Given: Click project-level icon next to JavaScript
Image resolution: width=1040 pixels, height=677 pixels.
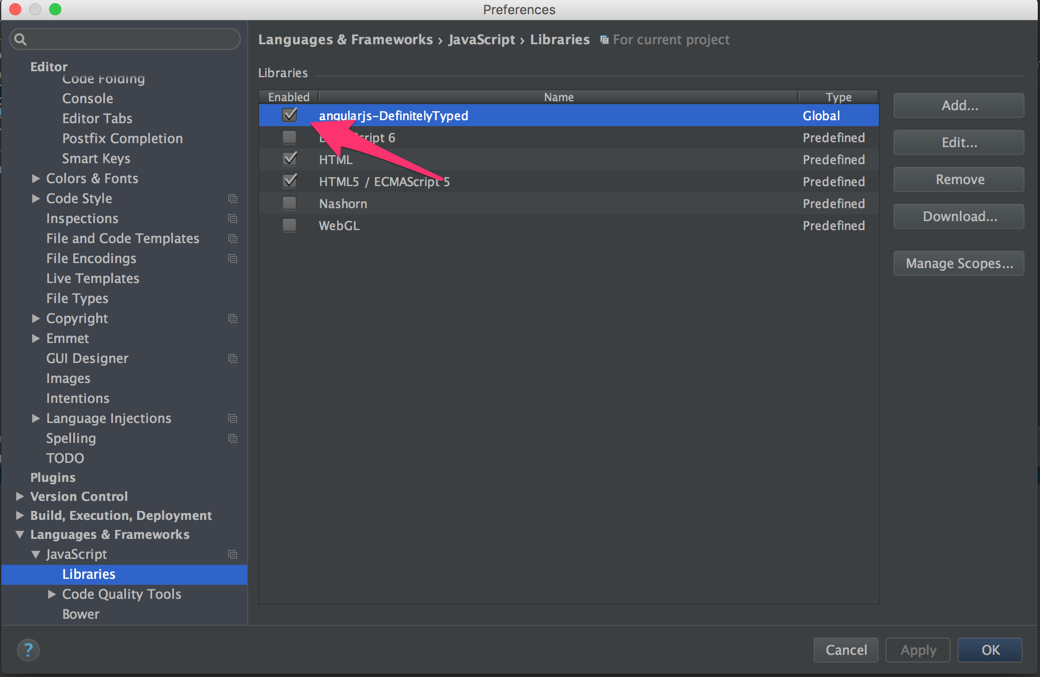Looking at the screenshot, I should (x=232, y=554).
